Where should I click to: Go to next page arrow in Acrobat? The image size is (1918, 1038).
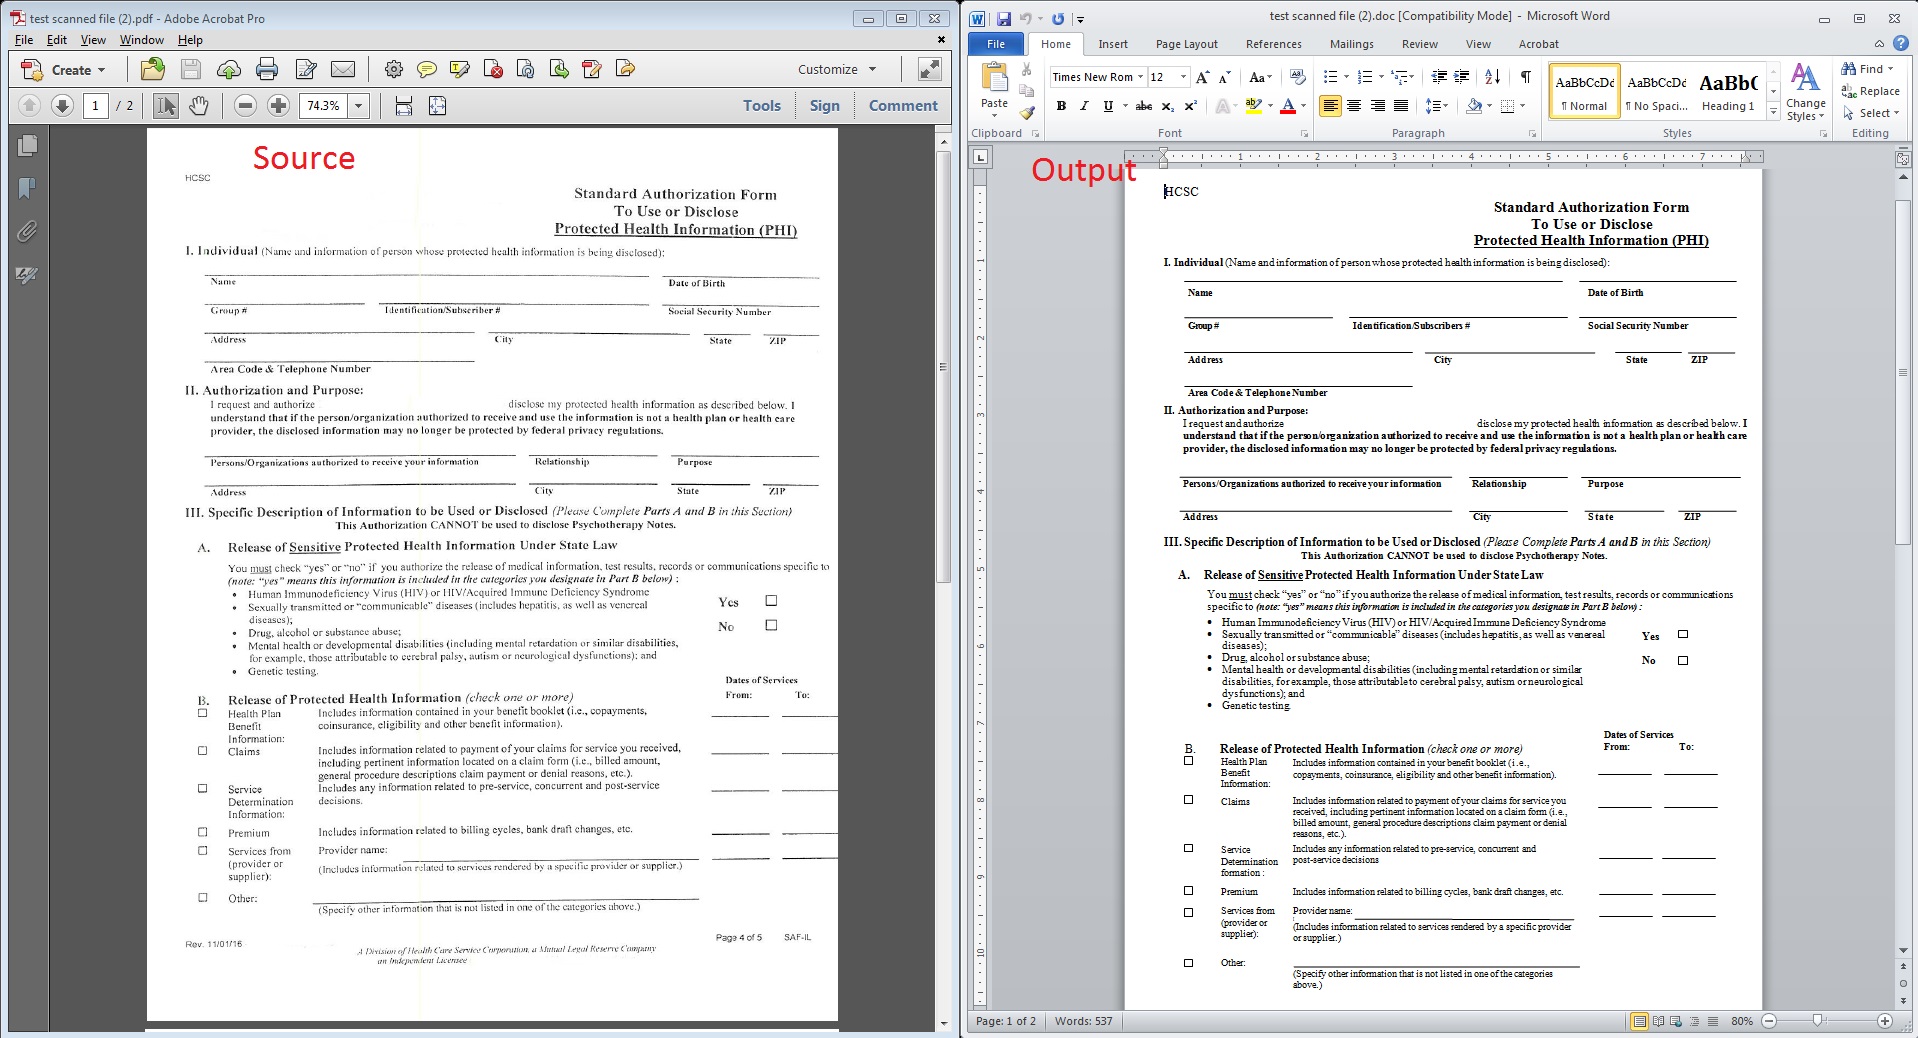[x=62, y=106]
